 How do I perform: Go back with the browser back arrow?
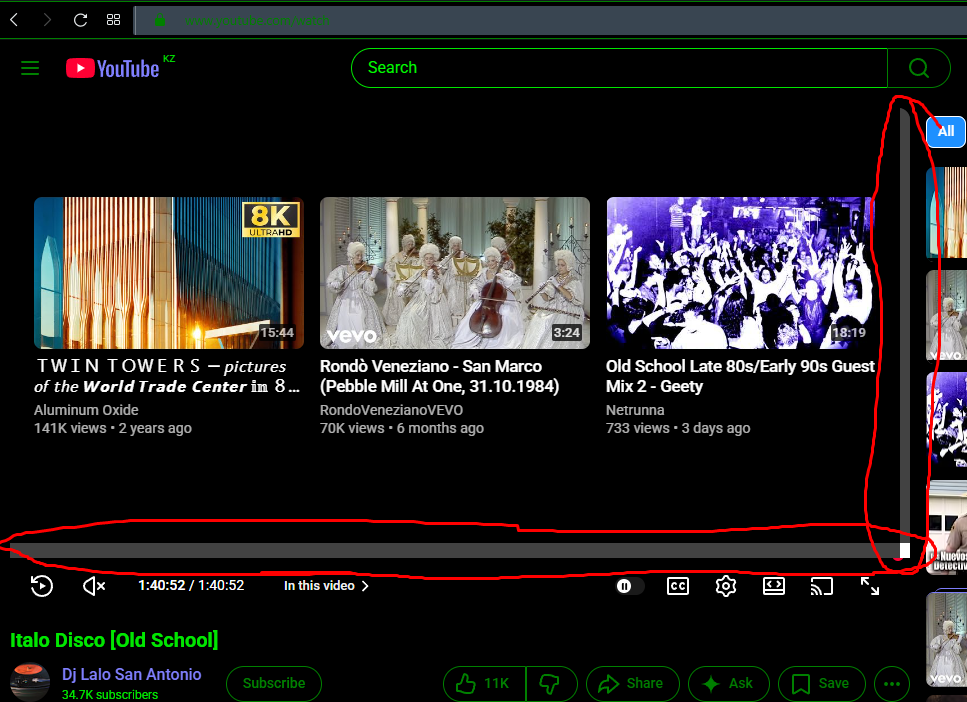click(x=14, y=20)
